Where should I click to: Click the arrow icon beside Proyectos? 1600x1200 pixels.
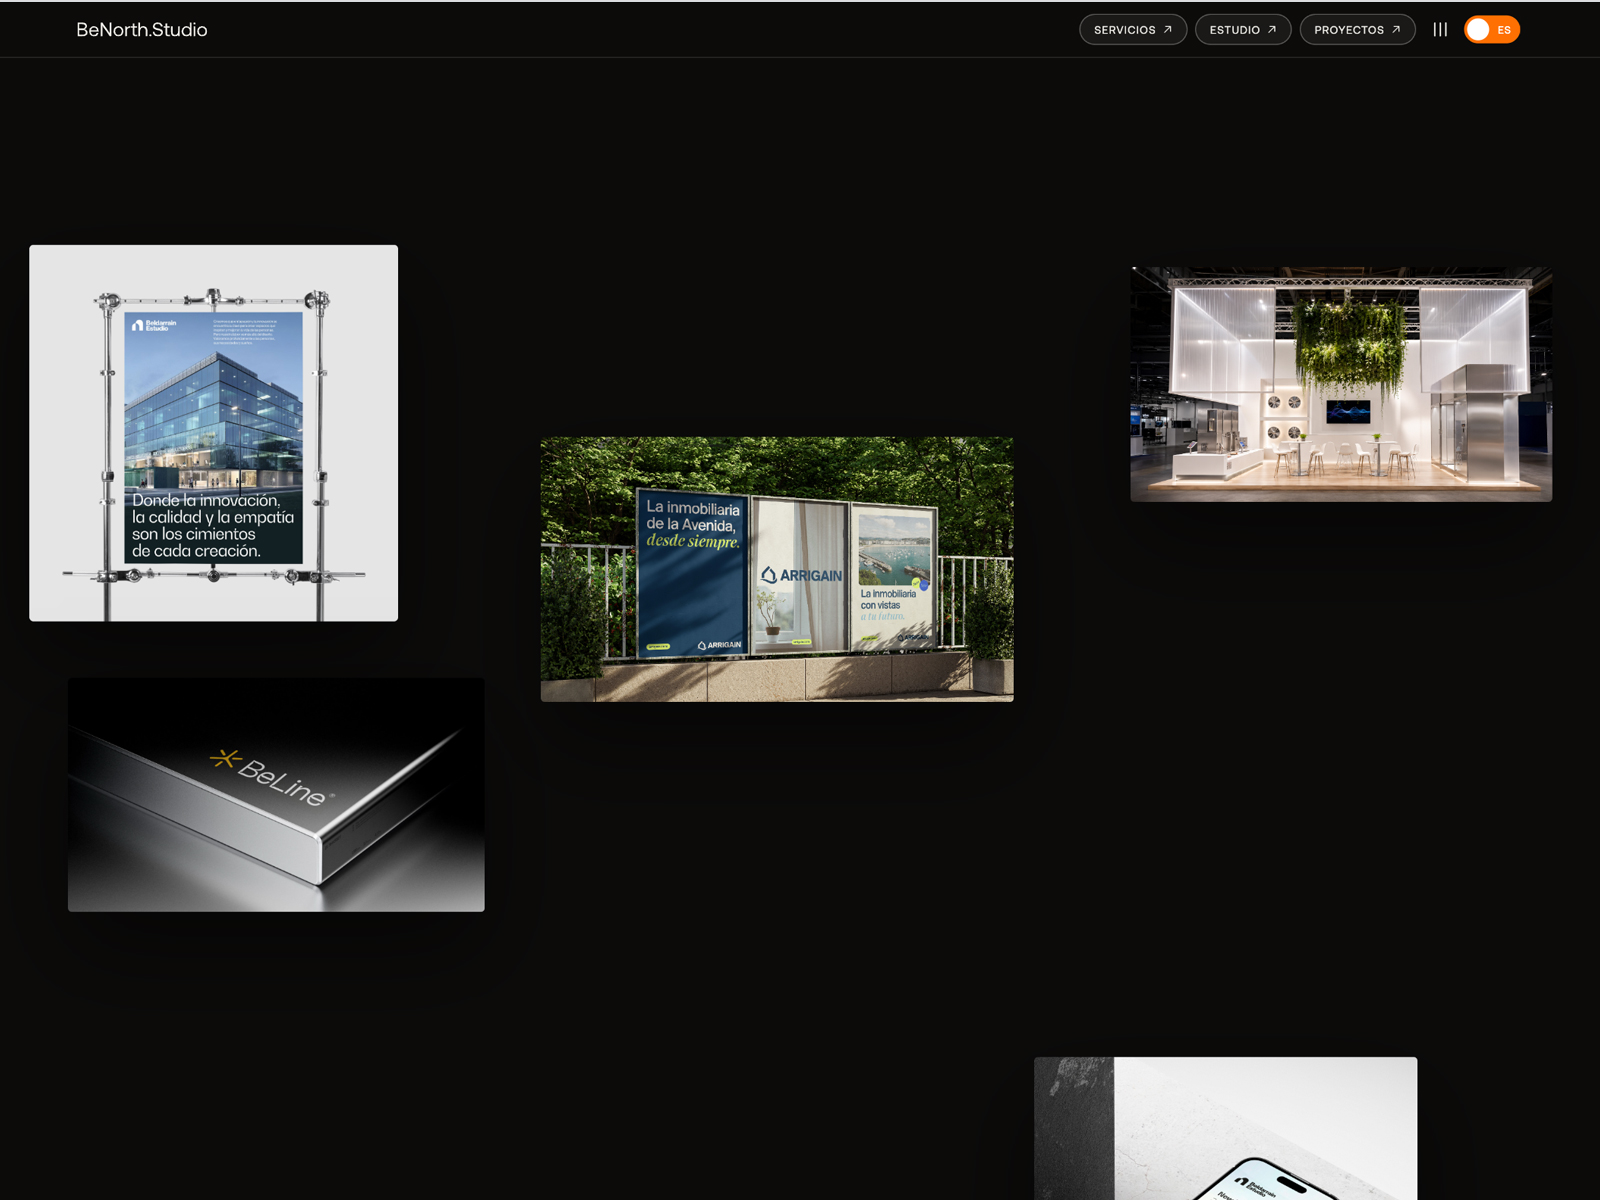(1396, 30)
